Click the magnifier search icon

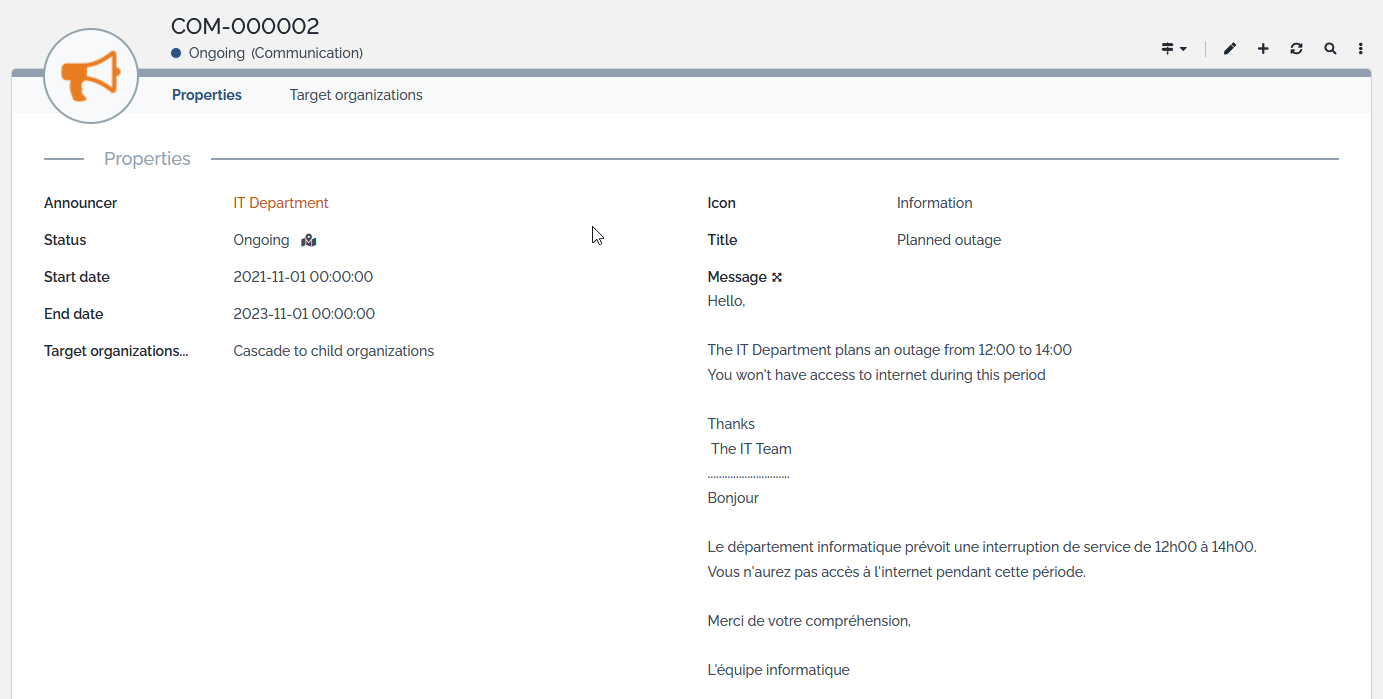[x=1330, y=48]
